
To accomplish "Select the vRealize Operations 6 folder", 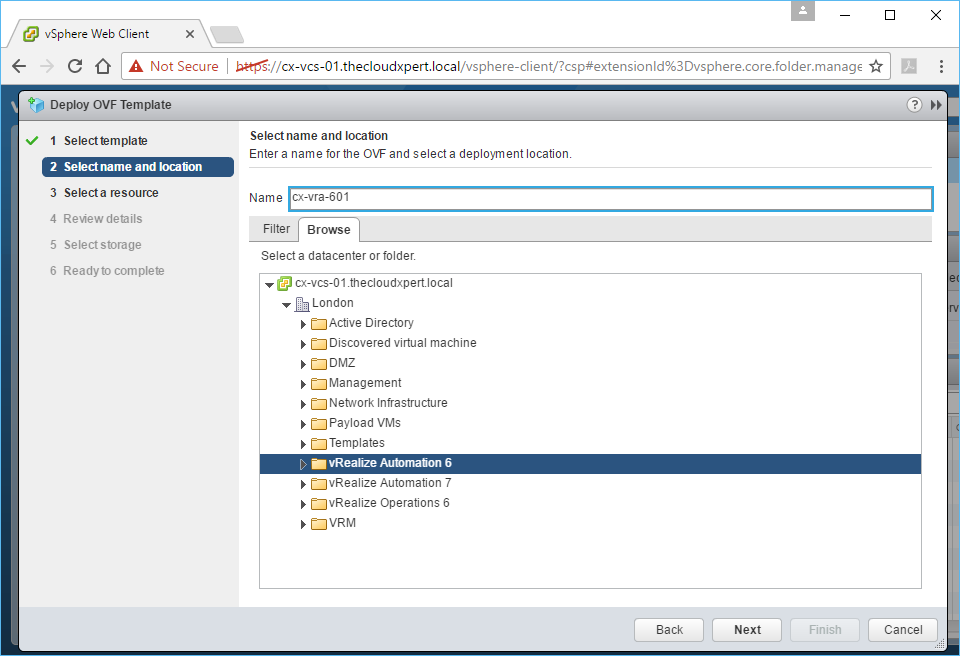I will [389, 503].
